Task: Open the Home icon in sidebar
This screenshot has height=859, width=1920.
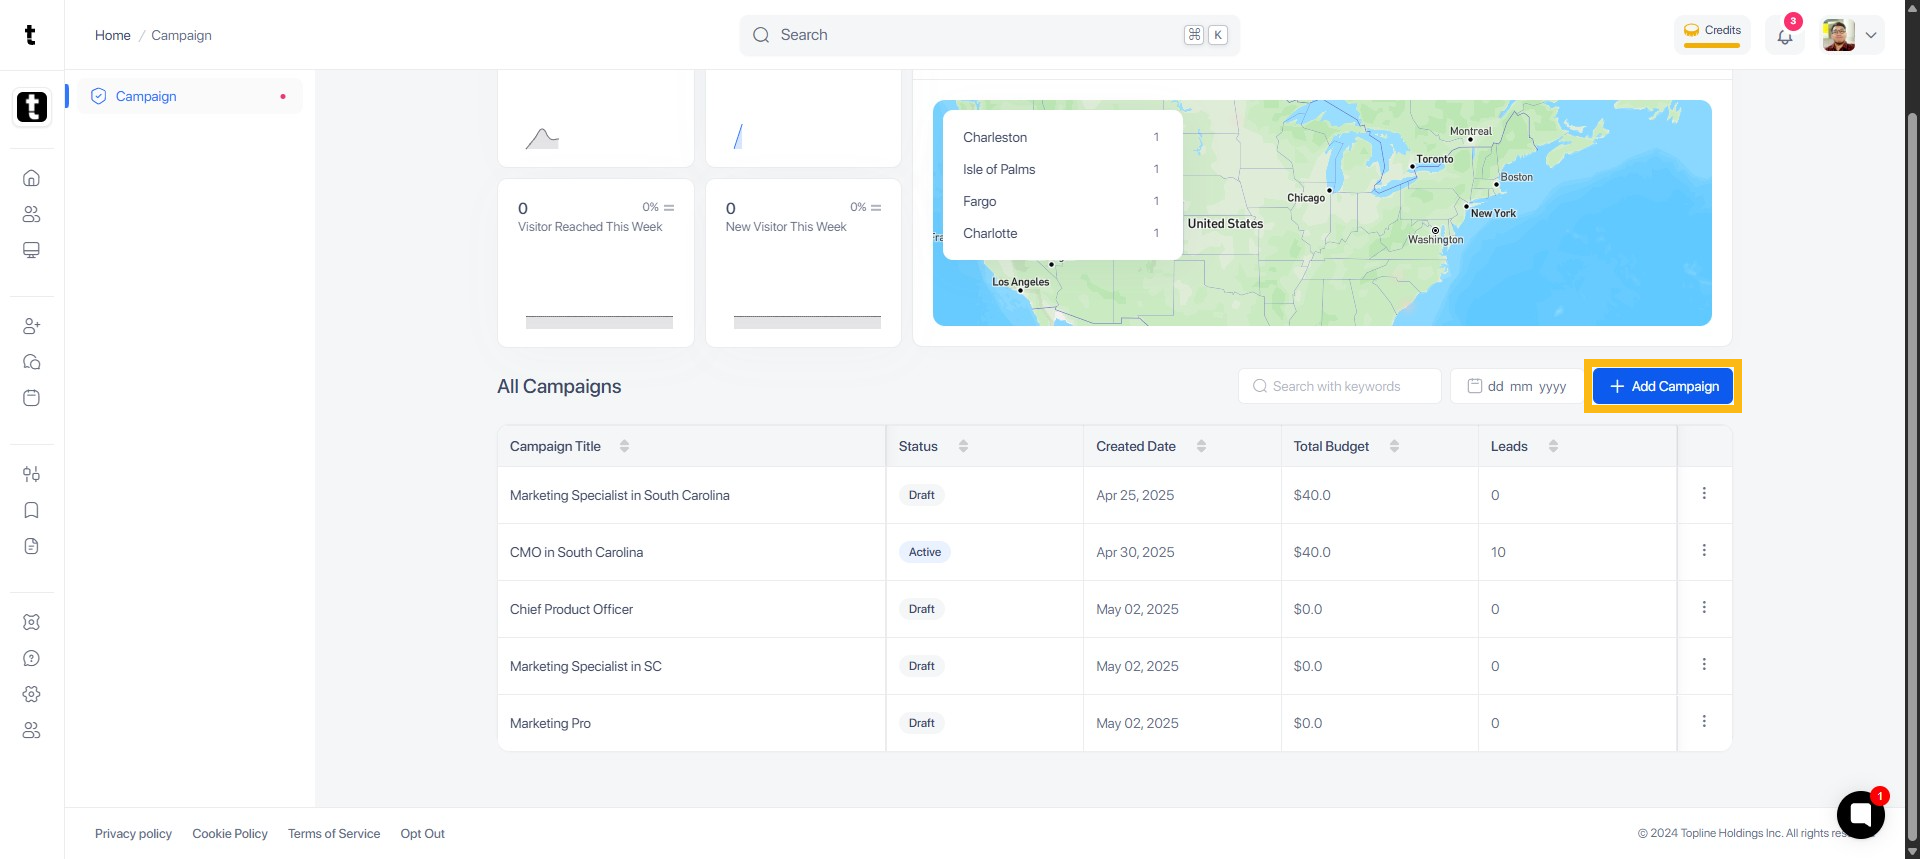Action: 31,178
